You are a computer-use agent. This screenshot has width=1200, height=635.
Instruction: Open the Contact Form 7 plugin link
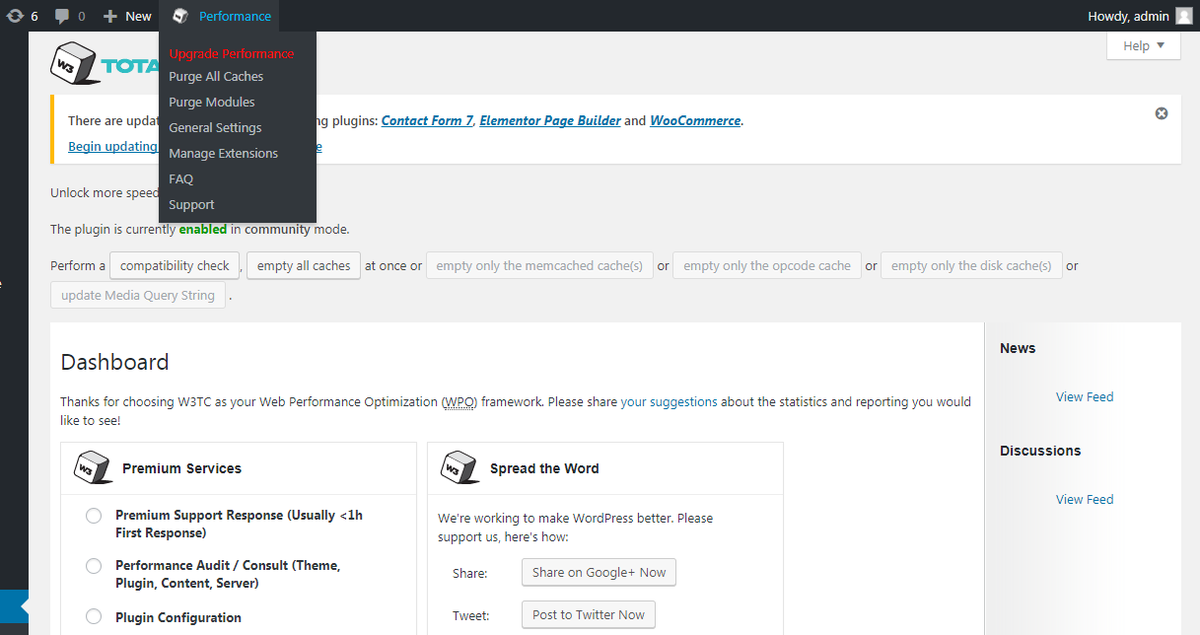[428, 121]
